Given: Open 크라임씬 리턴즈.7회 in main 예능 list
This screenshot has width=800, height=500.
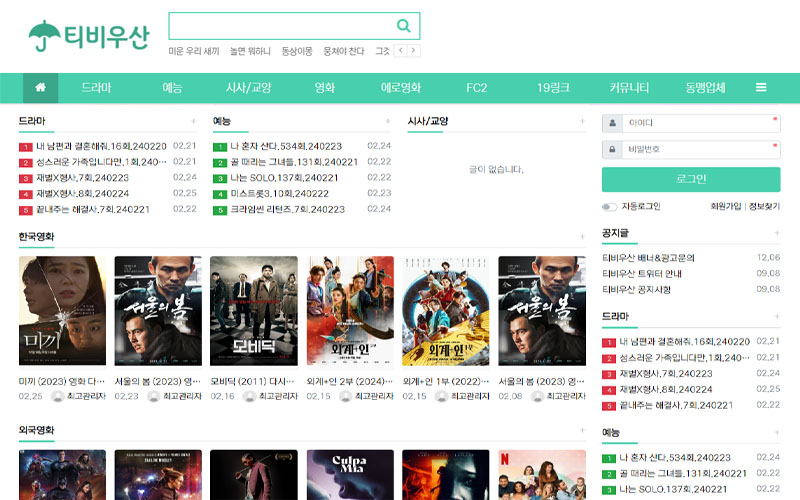Looking at the screenshot, I should [x=287, y=210].
